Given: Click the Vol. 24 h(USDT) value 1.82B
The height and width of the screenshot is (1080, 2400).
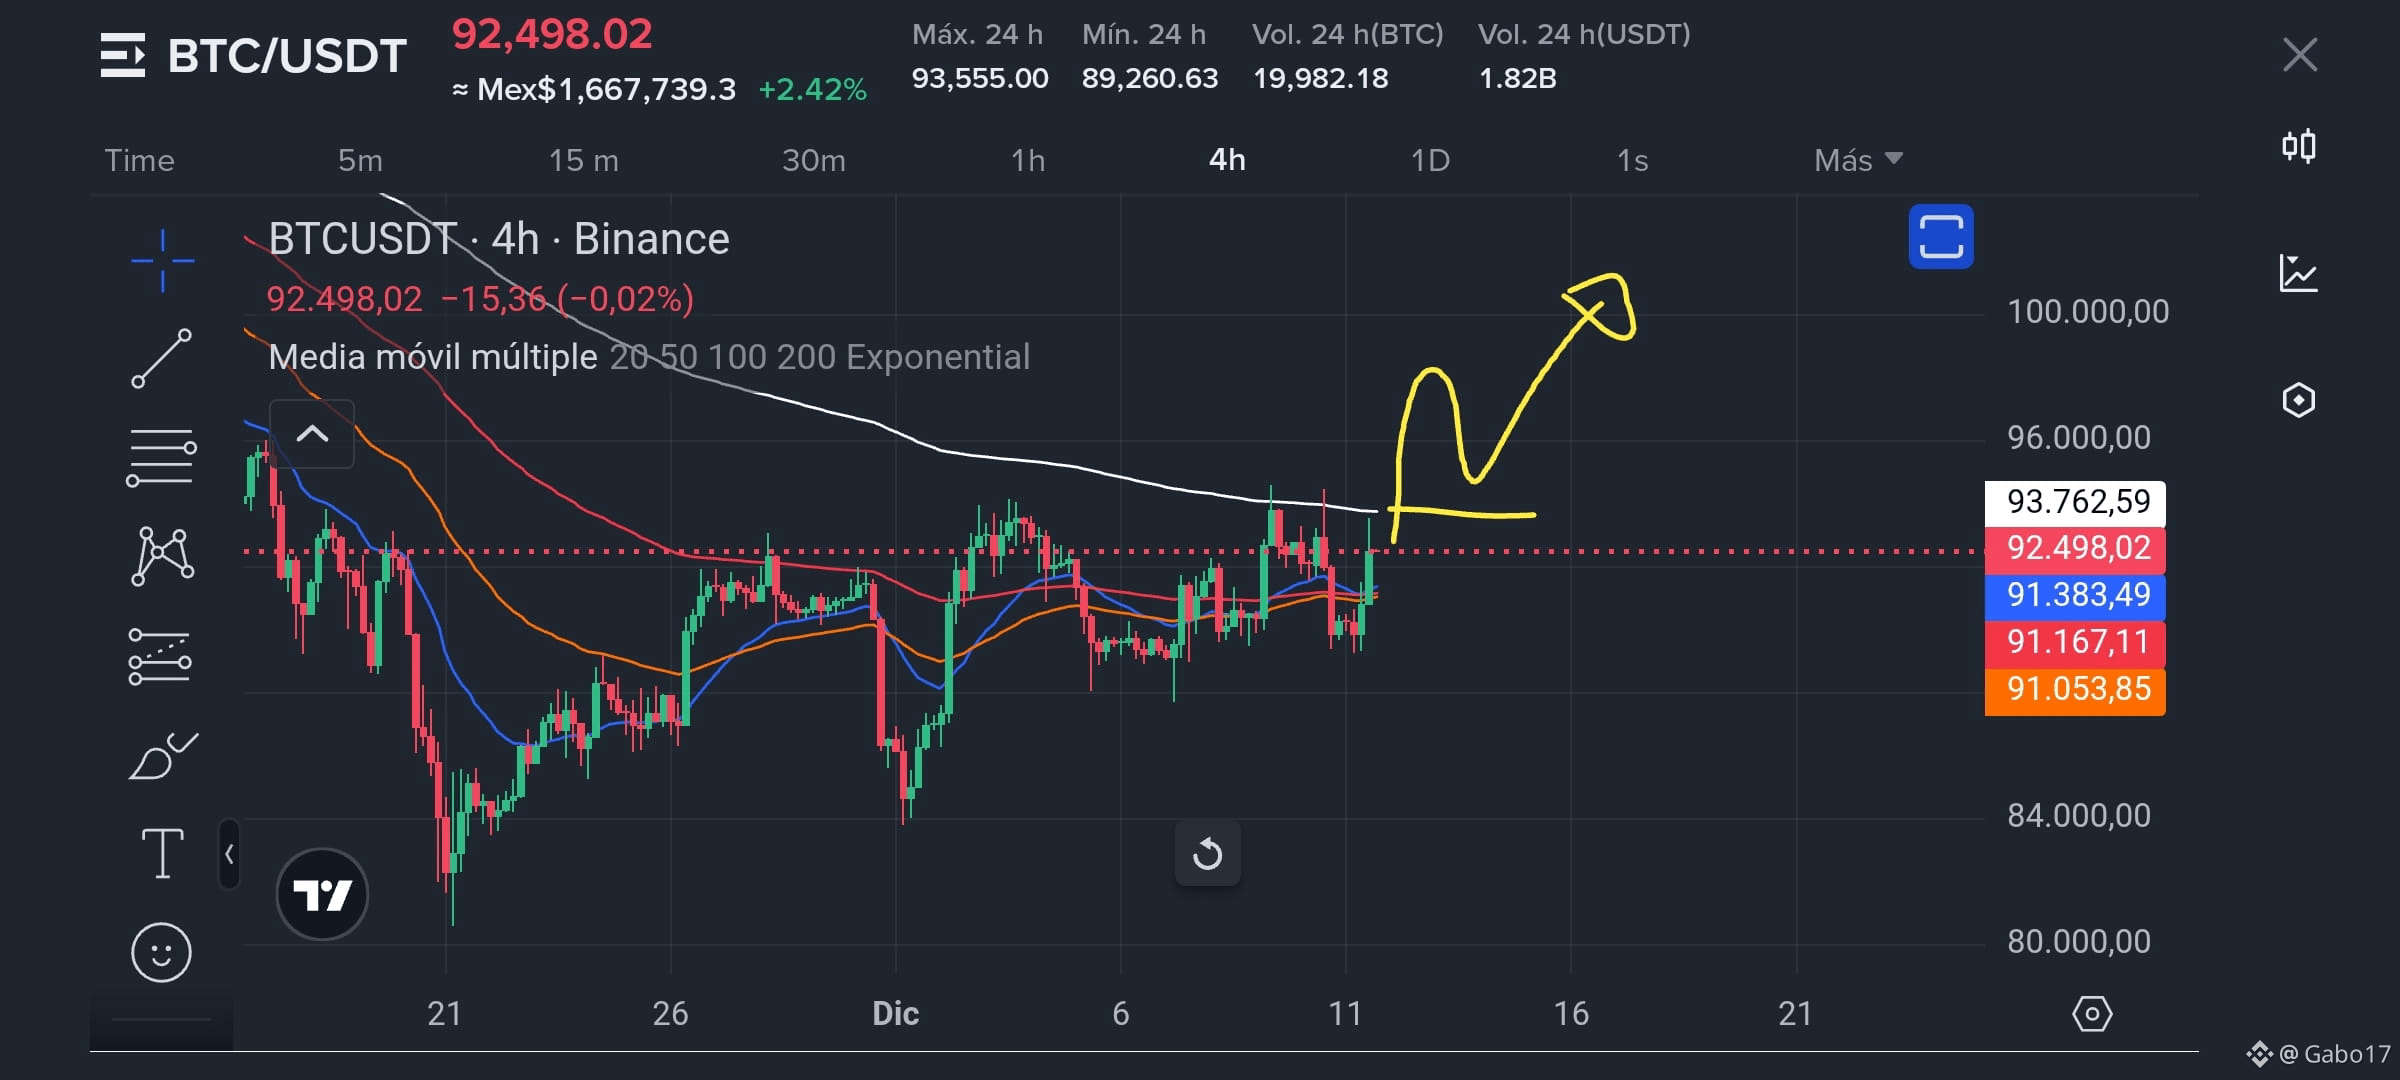Looking at the screenshot, I should [x=1518, y=78].
